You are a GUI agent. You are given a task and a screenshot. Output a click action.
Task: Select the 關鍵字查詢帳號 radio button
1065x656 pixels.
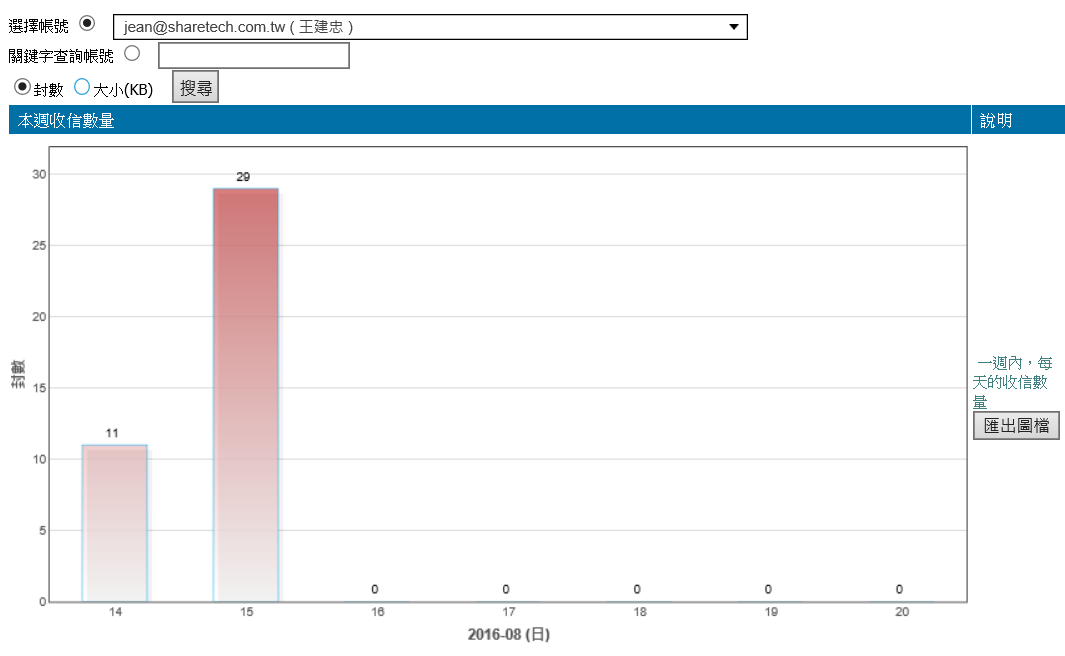132,53
